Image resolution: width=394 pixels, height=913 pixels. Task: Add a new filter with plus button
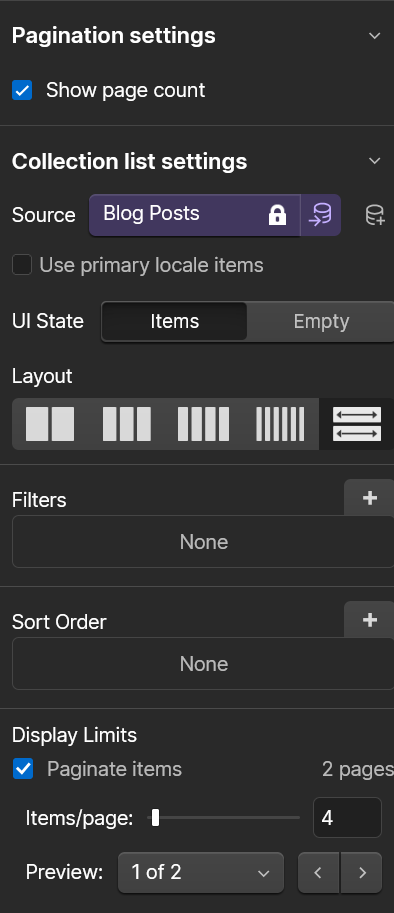(370, 498)
